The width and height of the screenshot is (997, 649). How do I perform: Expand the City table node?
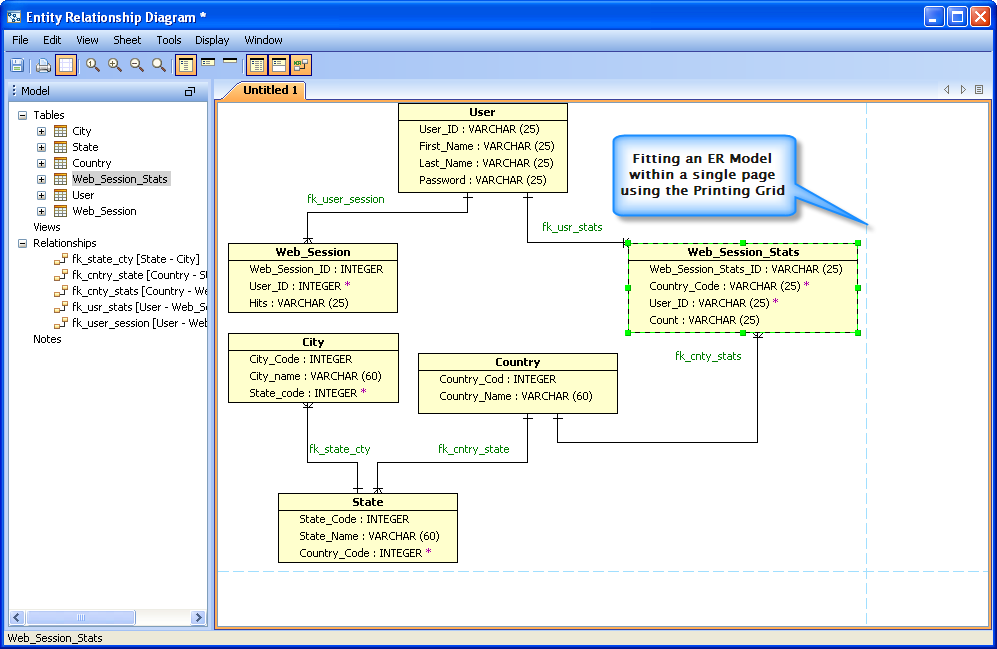click(41, 132)
